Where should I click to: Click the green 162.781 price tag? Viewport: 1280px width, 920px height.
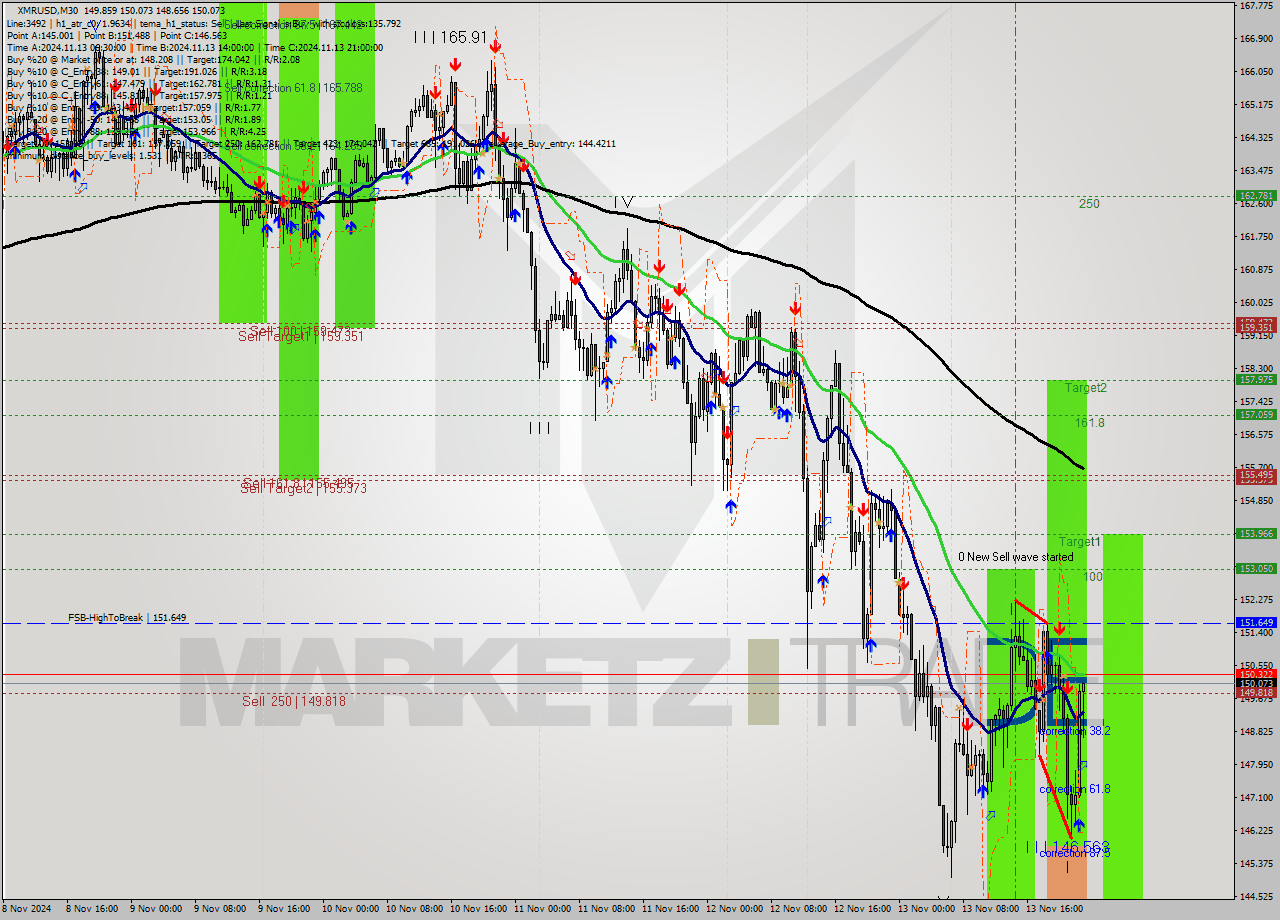[1256, 196]
